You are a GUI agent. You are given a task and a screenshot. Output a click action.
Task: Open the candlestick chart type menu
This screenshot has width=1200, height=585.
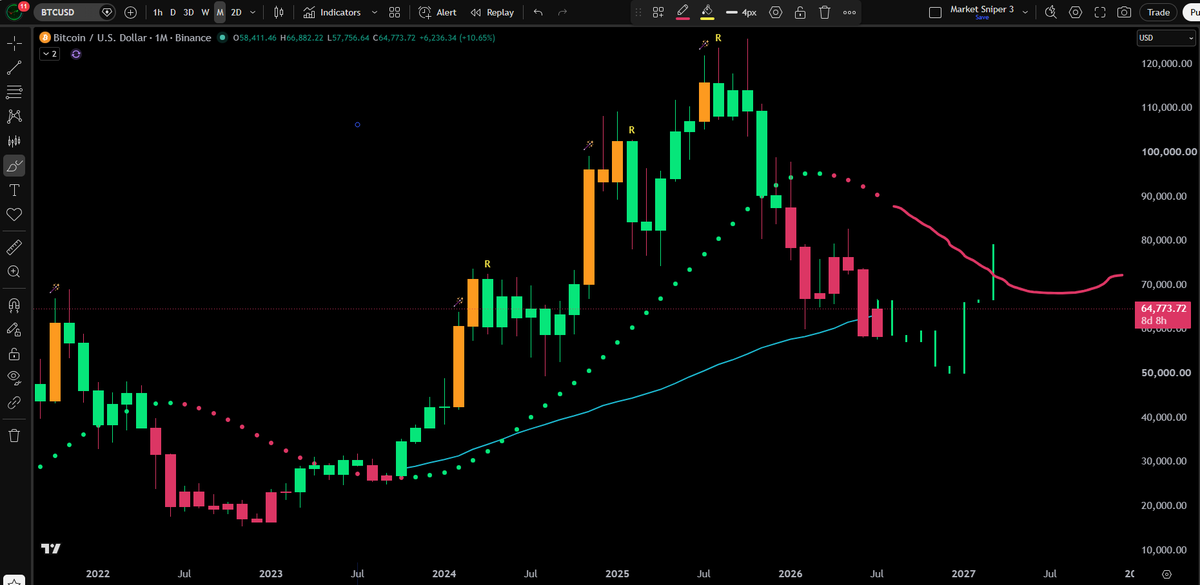click(279, 12)
